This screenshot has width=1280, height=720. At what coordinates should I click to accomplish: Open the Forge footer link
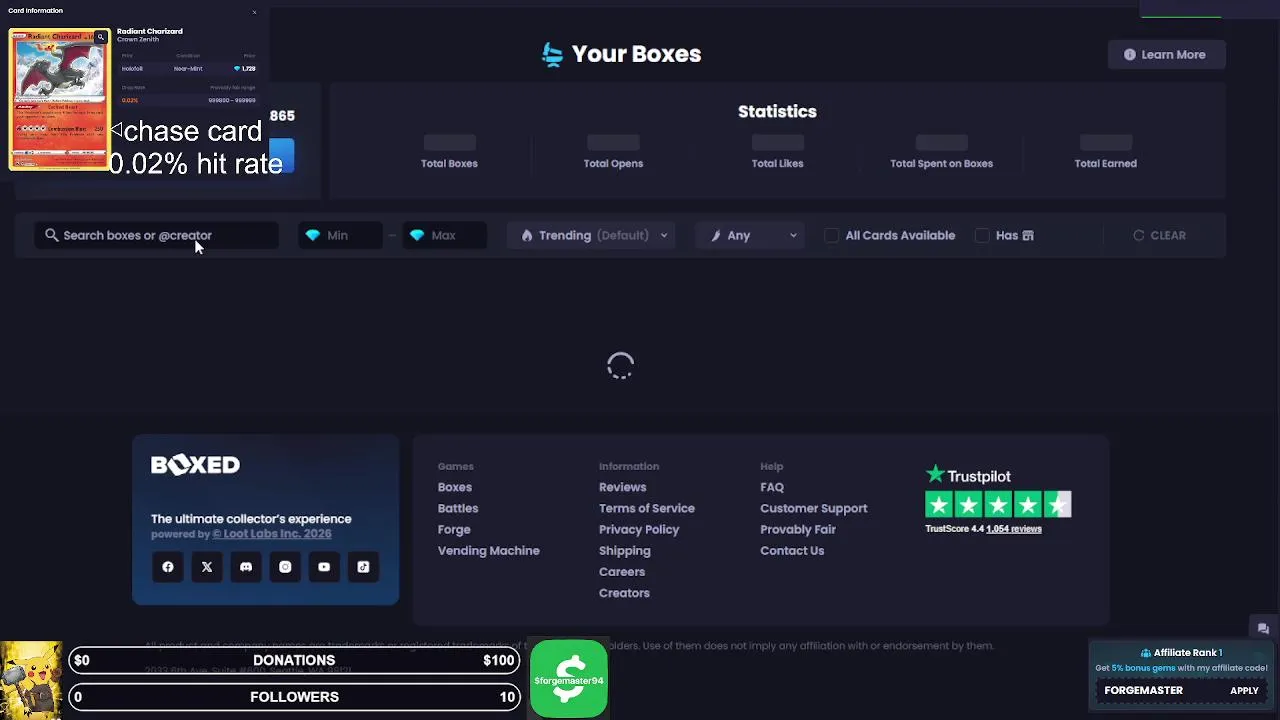point(454,530)
